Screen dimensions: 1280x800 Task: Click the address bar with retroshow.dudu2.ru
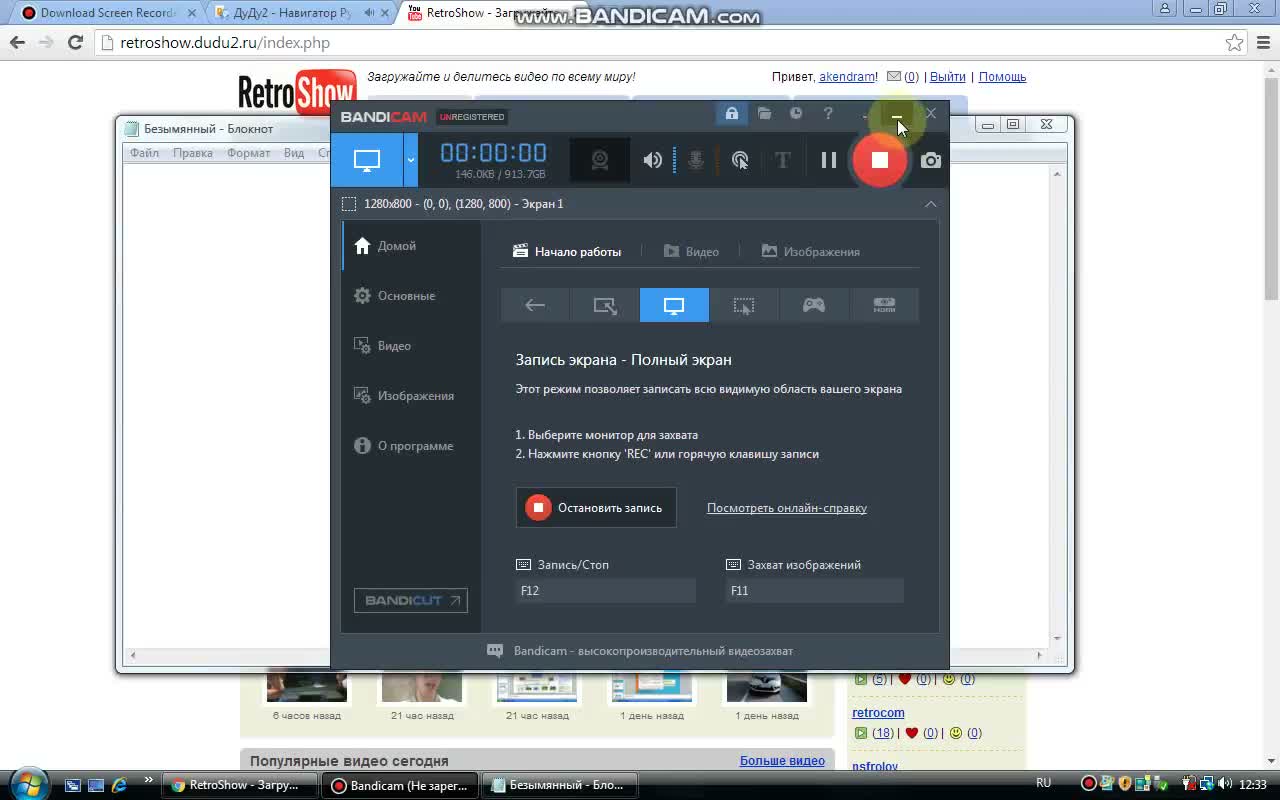pos(660,42)
